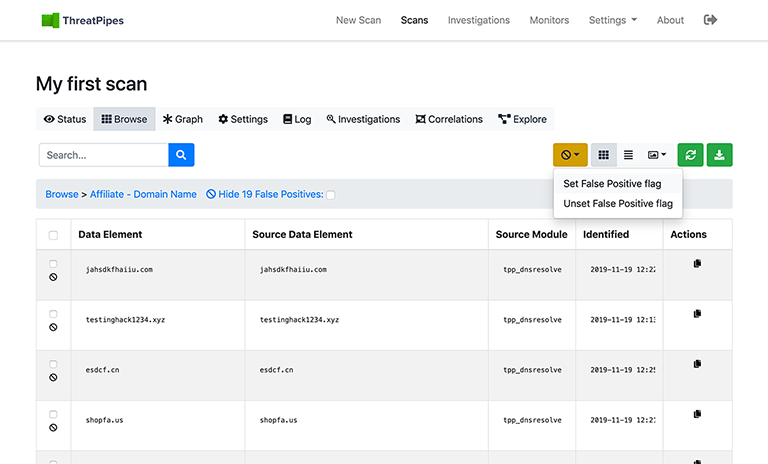Screen dimensions: 768x464
Task: Click the green refresh button
Action: click(690, 155)
